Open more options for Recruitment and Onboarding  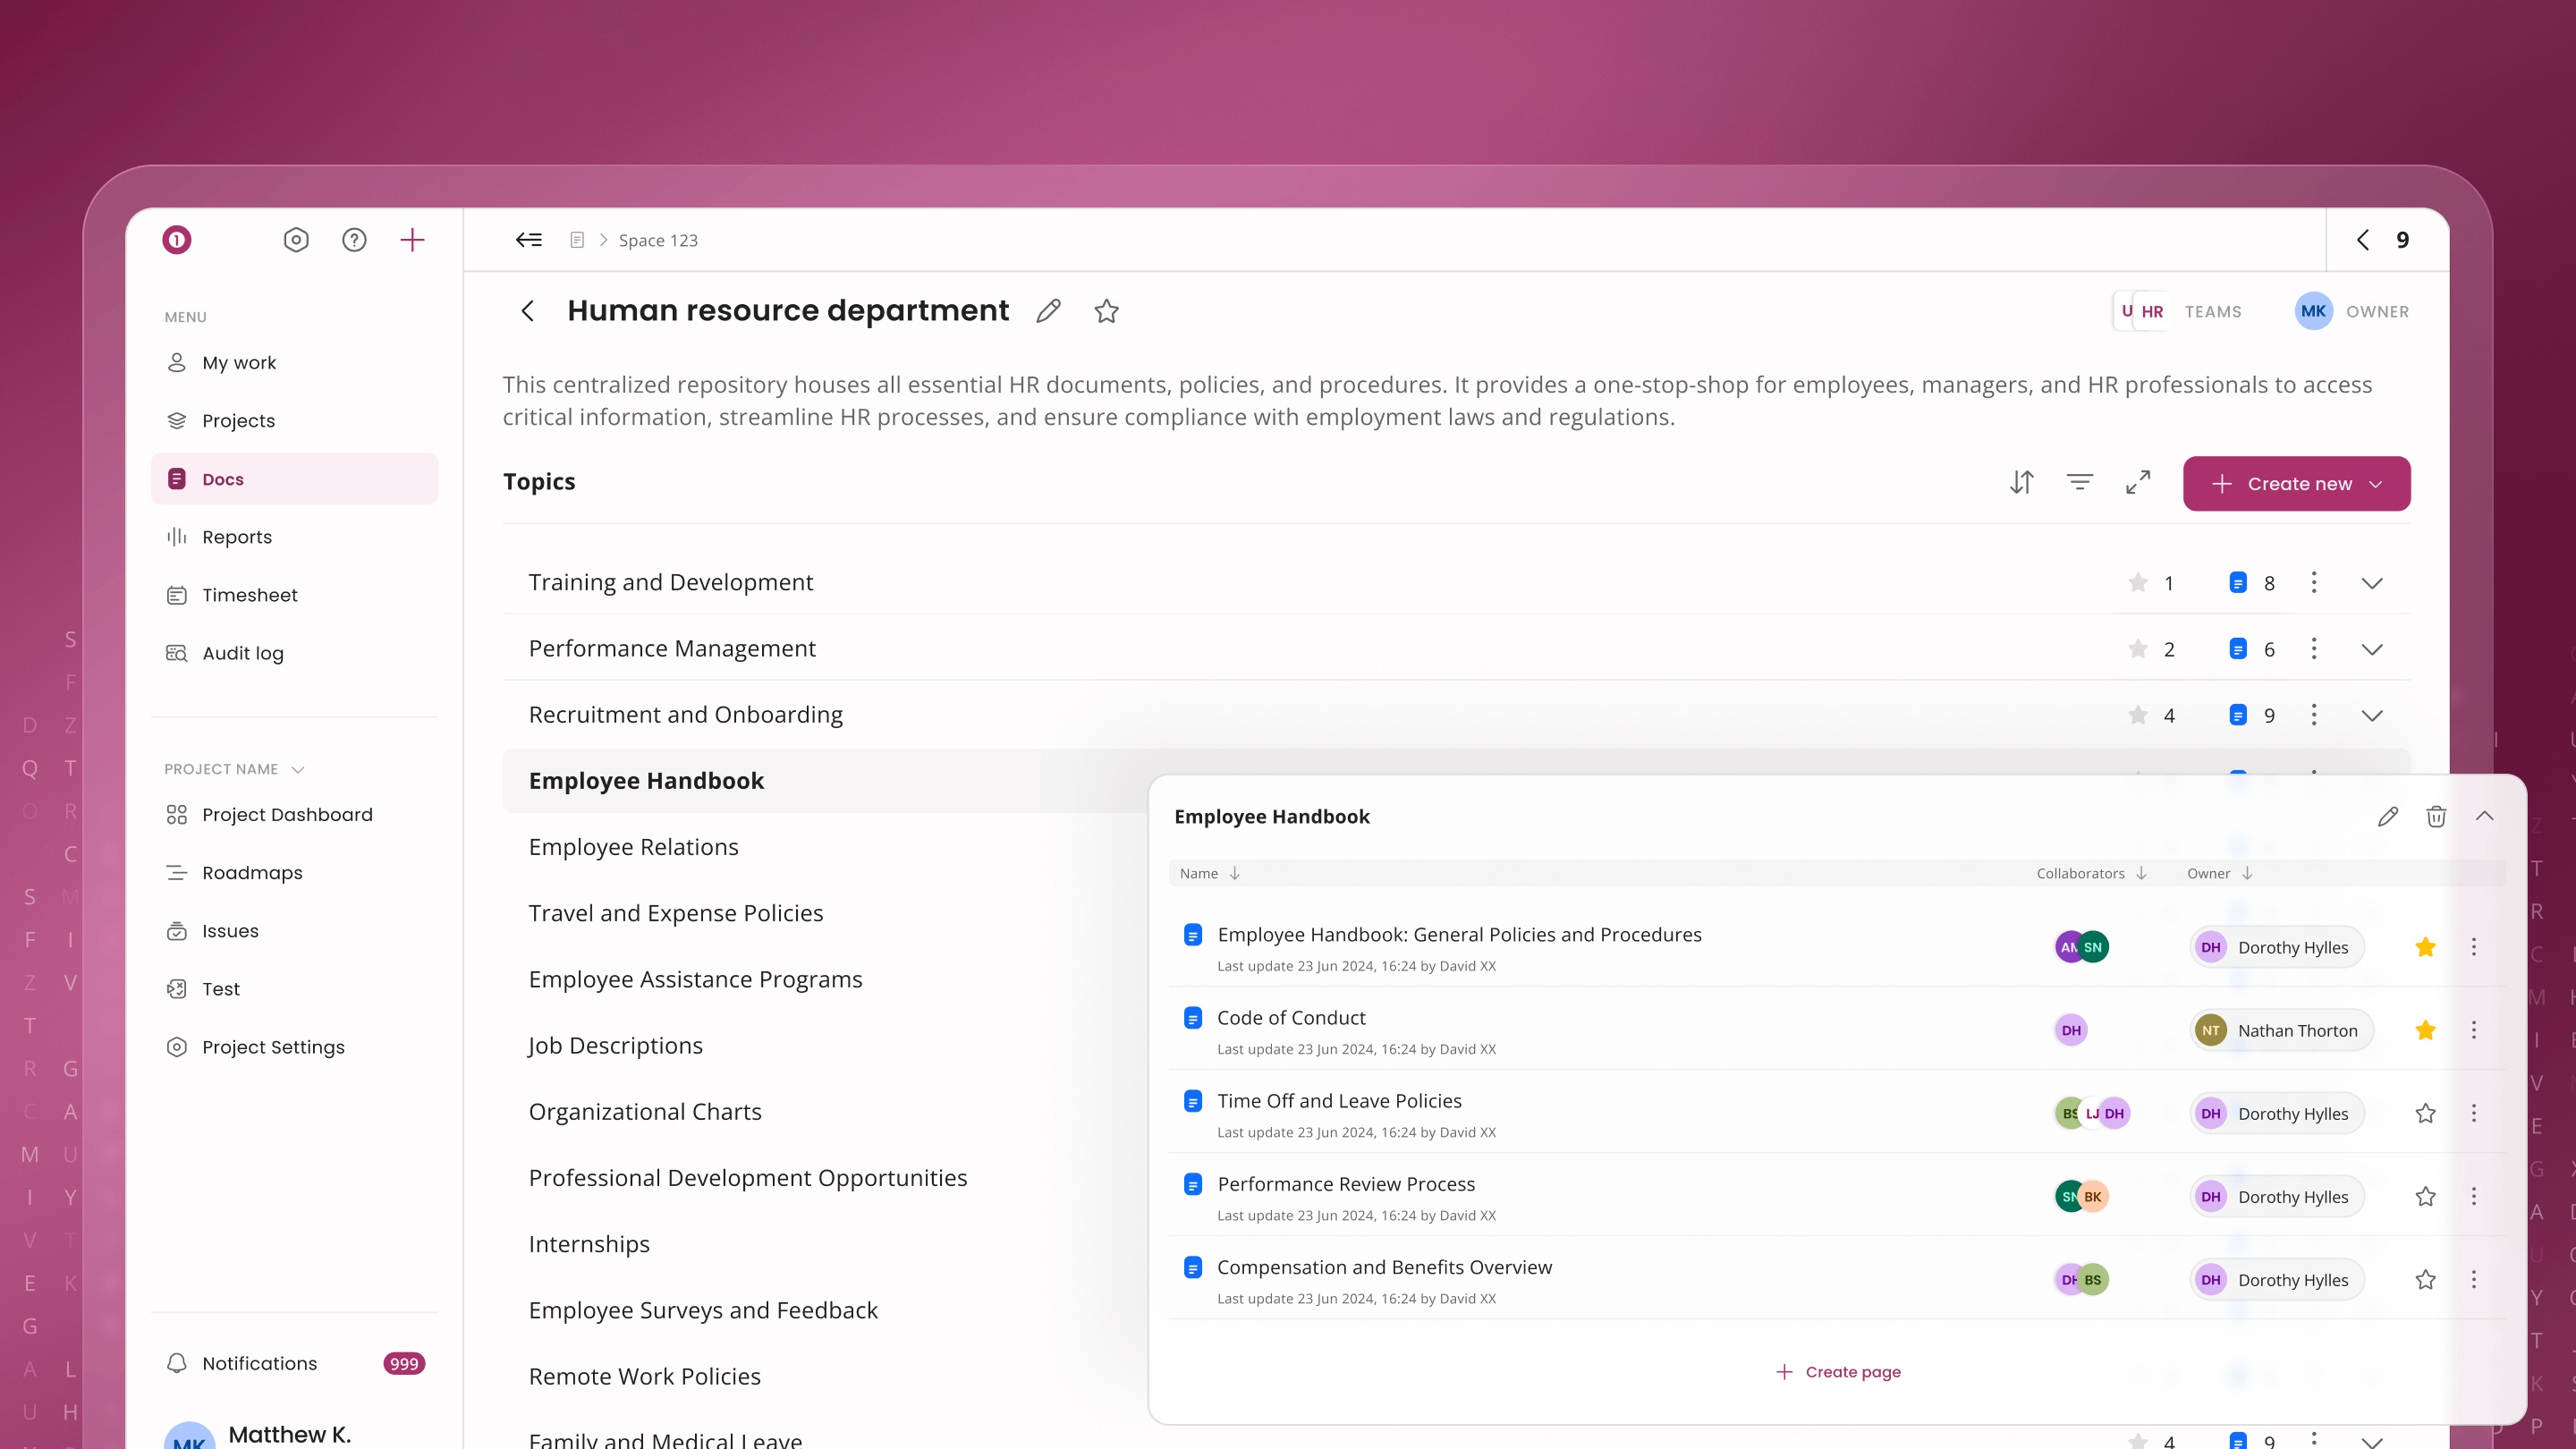point(2314,715)
